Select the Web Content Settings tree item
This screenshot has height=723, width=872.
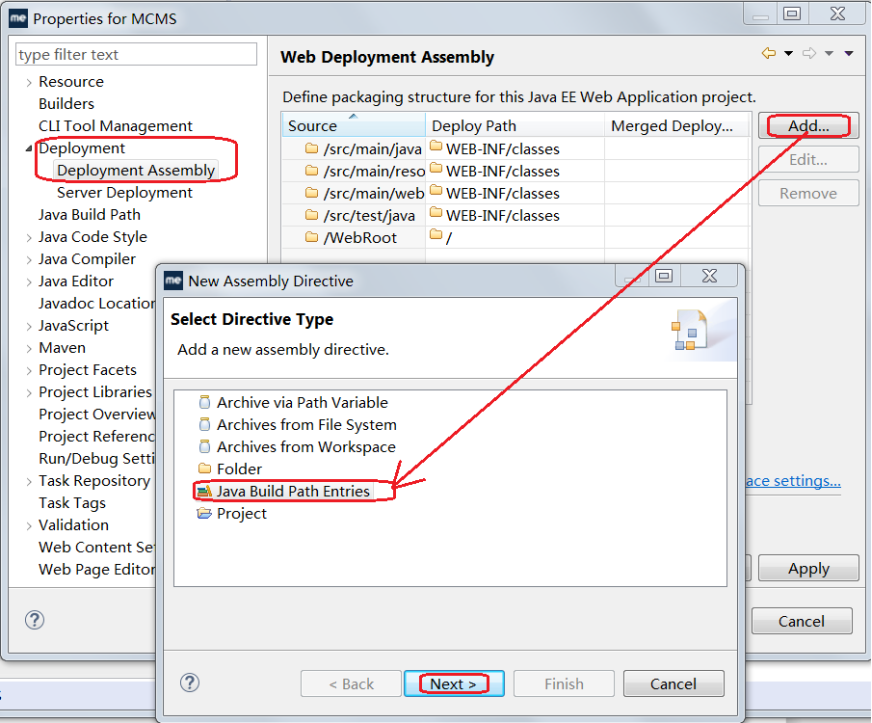coord(97,547)
